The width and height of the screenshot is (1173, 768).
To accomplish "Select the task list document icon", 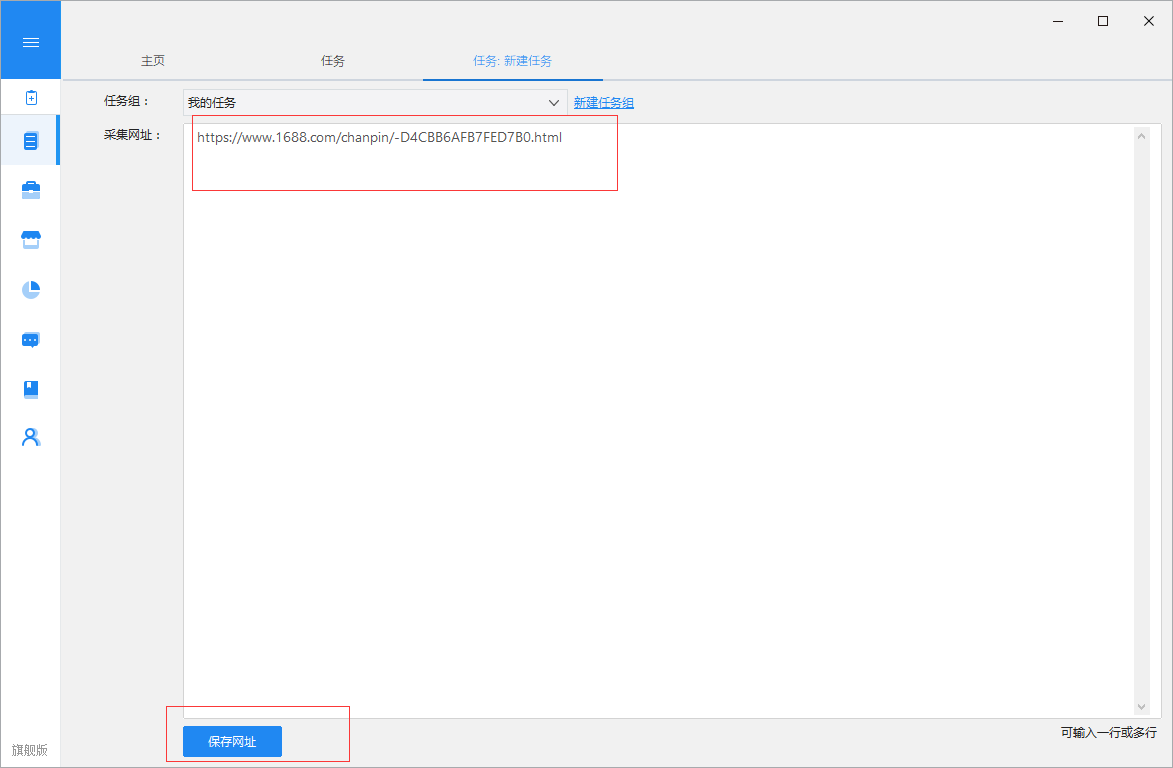I will [x=31, y=141].
